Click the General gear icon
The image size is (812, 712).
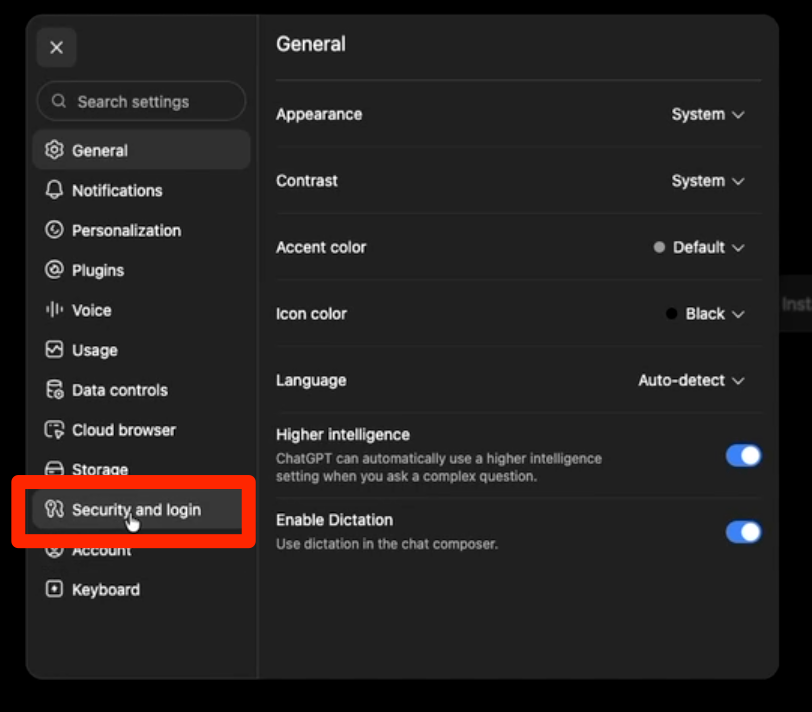point(54,150)
